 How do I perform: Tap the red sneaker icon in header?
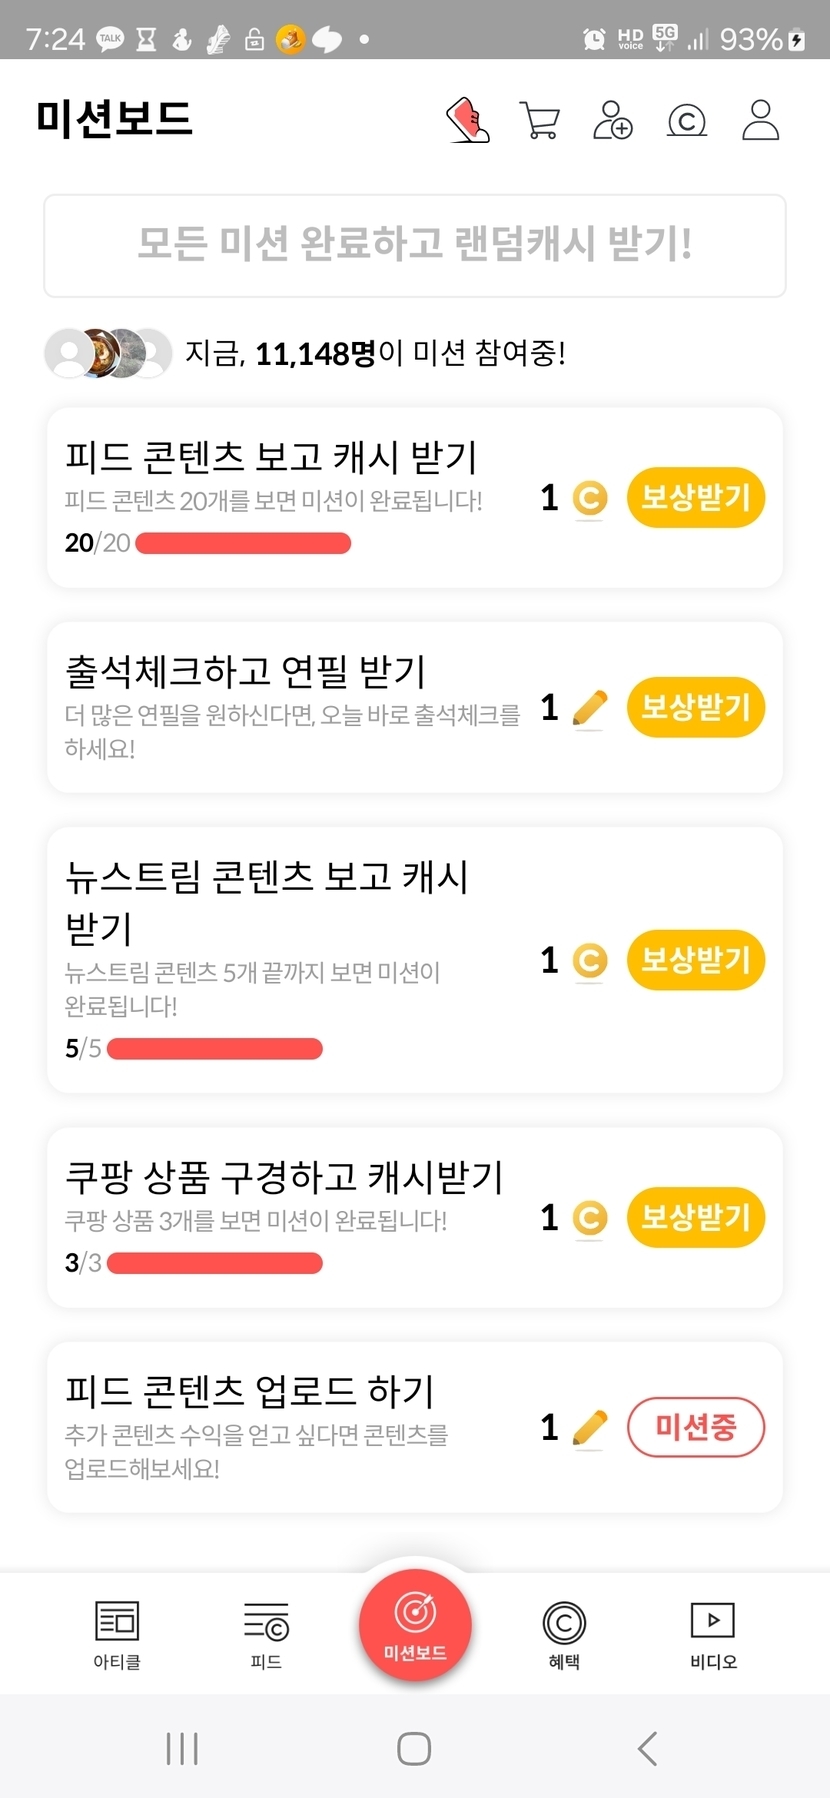coord(468,120)
